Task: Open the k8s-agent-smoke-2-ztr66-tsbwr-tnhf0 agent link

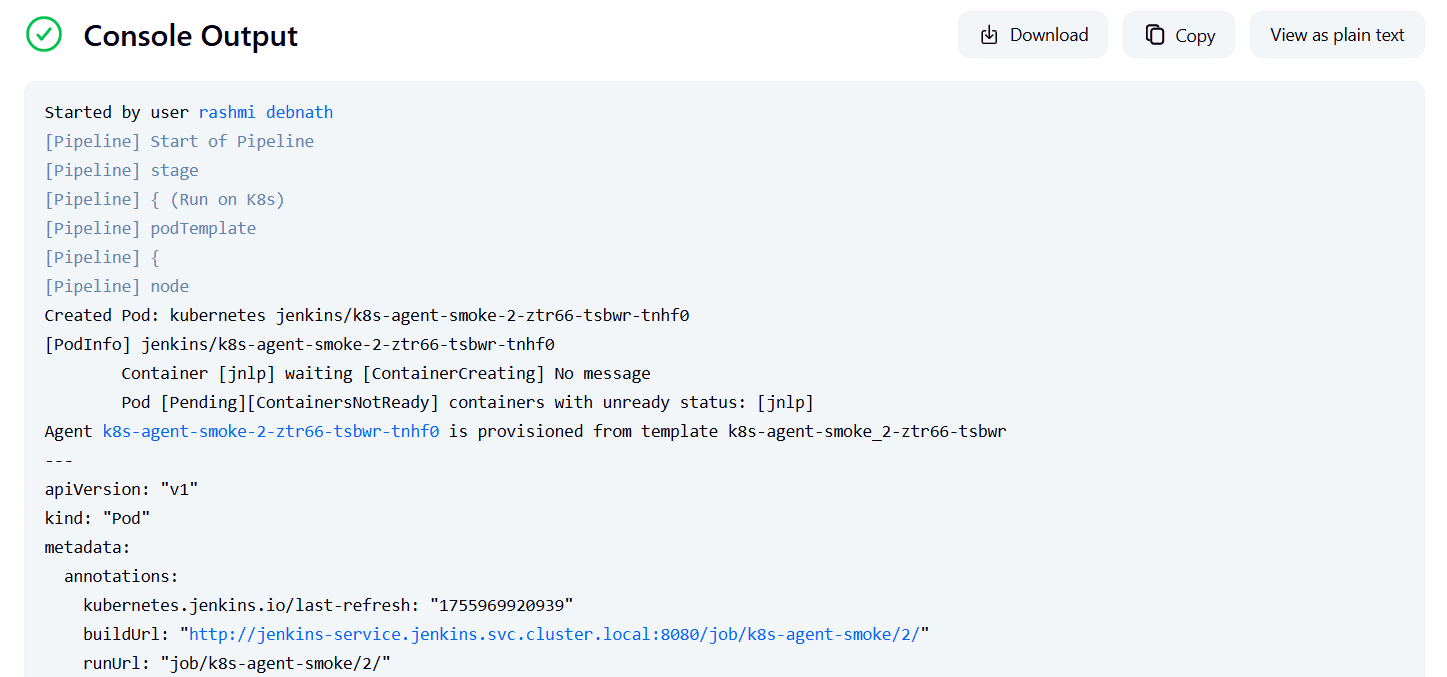Action: [x=270, y=430]
